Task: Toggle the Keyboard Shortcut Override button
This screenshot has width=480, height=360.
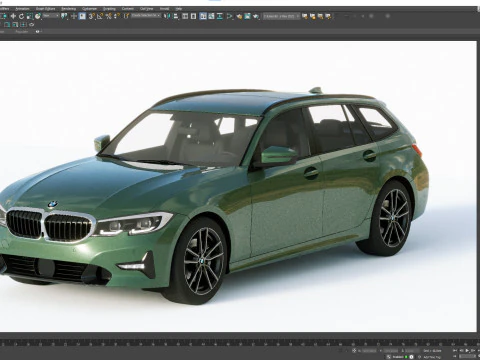Action: pyautogui.click(x=82, y=16)
